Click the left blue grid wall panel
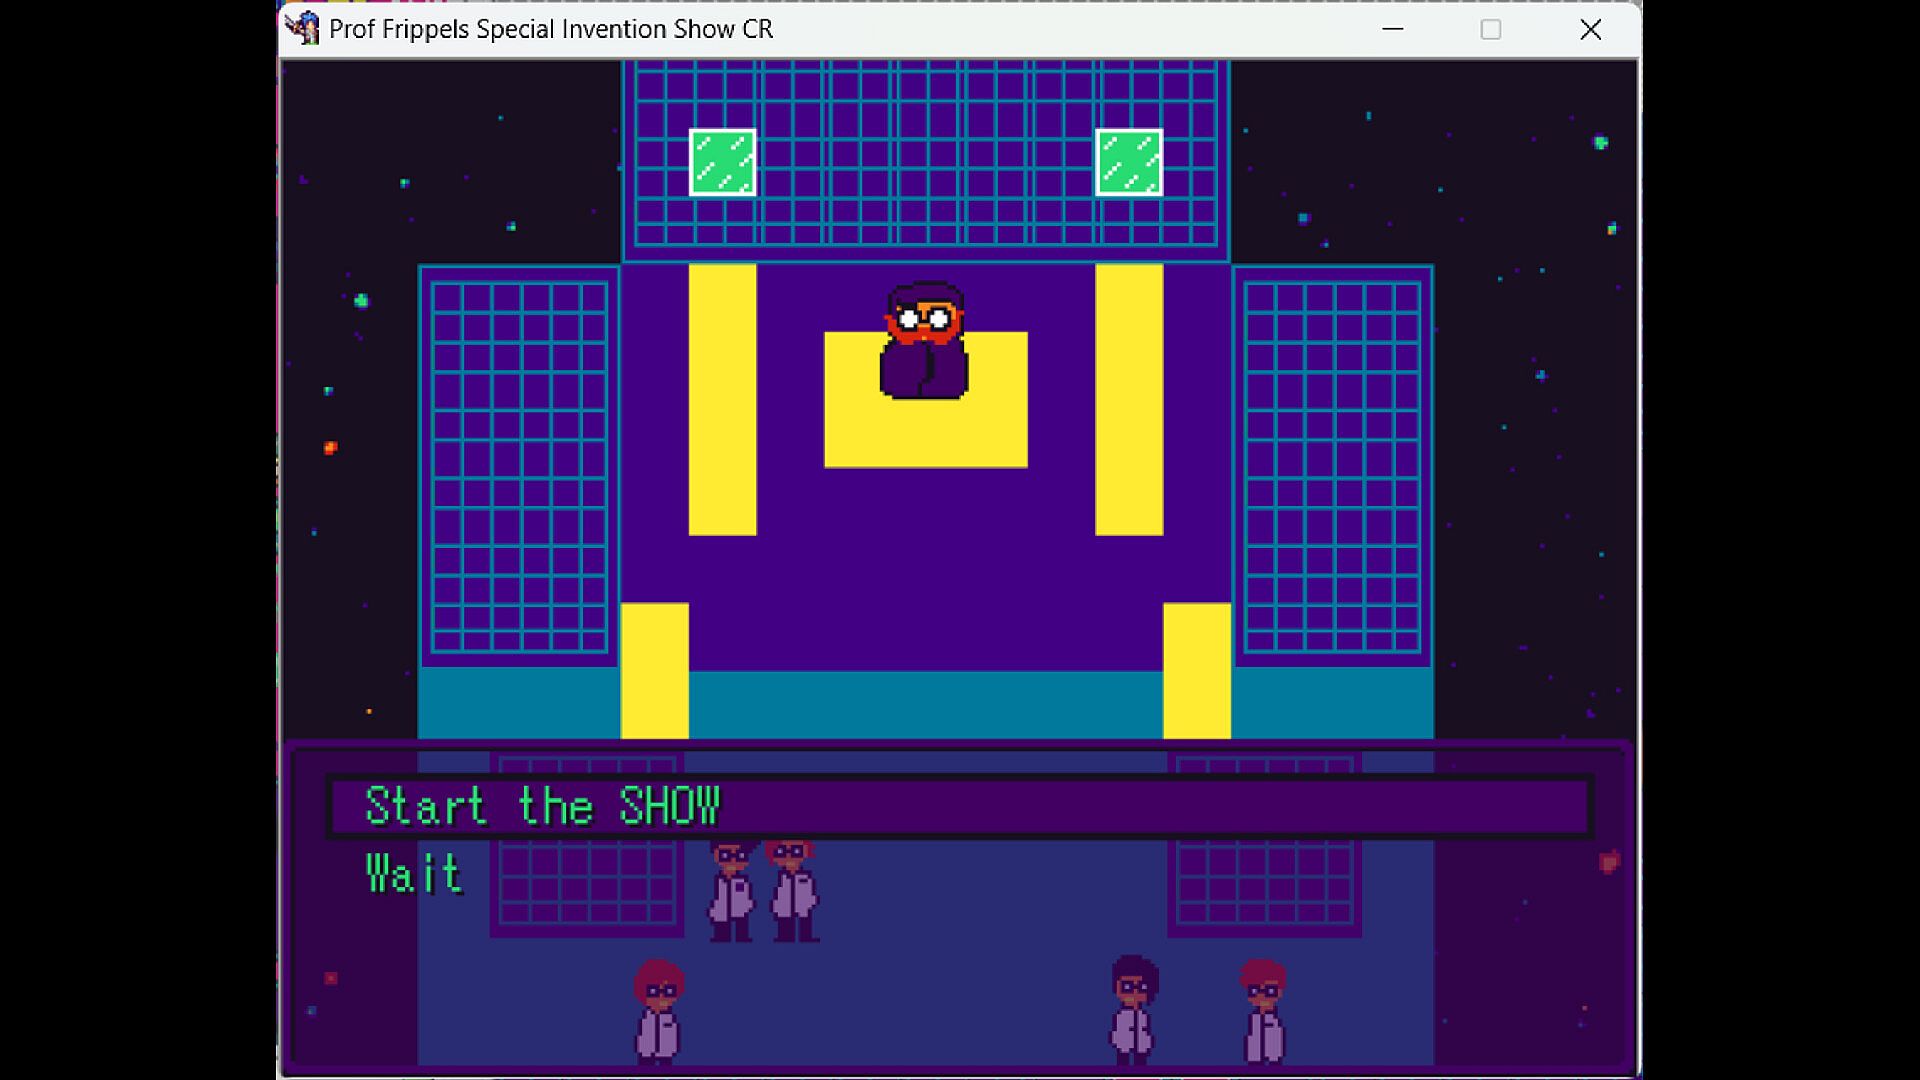The image size is (1920, 1080). point(519,467)
